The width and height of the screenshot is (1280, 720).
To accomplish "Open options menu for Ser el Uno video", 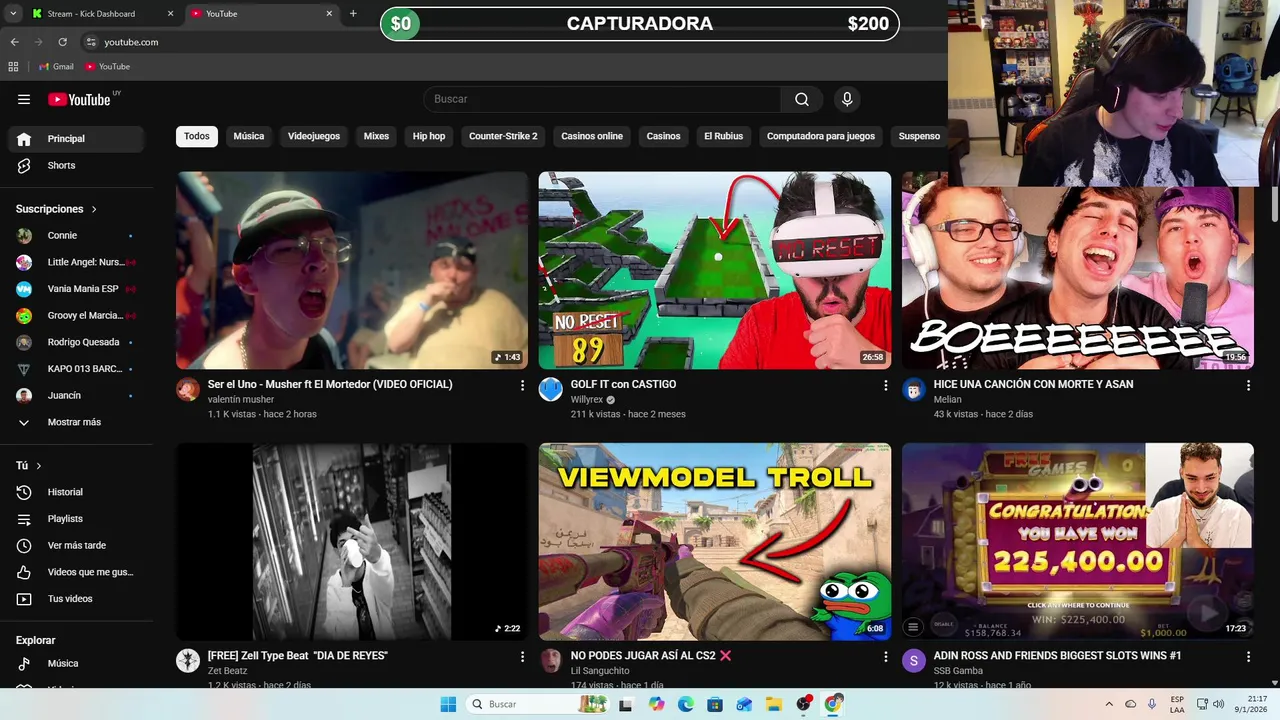I will [522, 385].
